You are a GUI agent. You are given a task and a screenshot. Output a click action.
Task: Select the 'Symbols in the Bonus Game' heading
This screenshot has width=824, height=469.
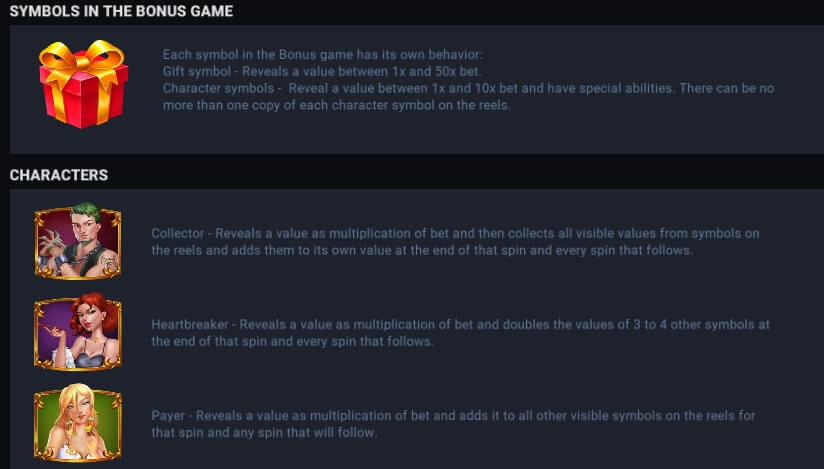[121, 11]
